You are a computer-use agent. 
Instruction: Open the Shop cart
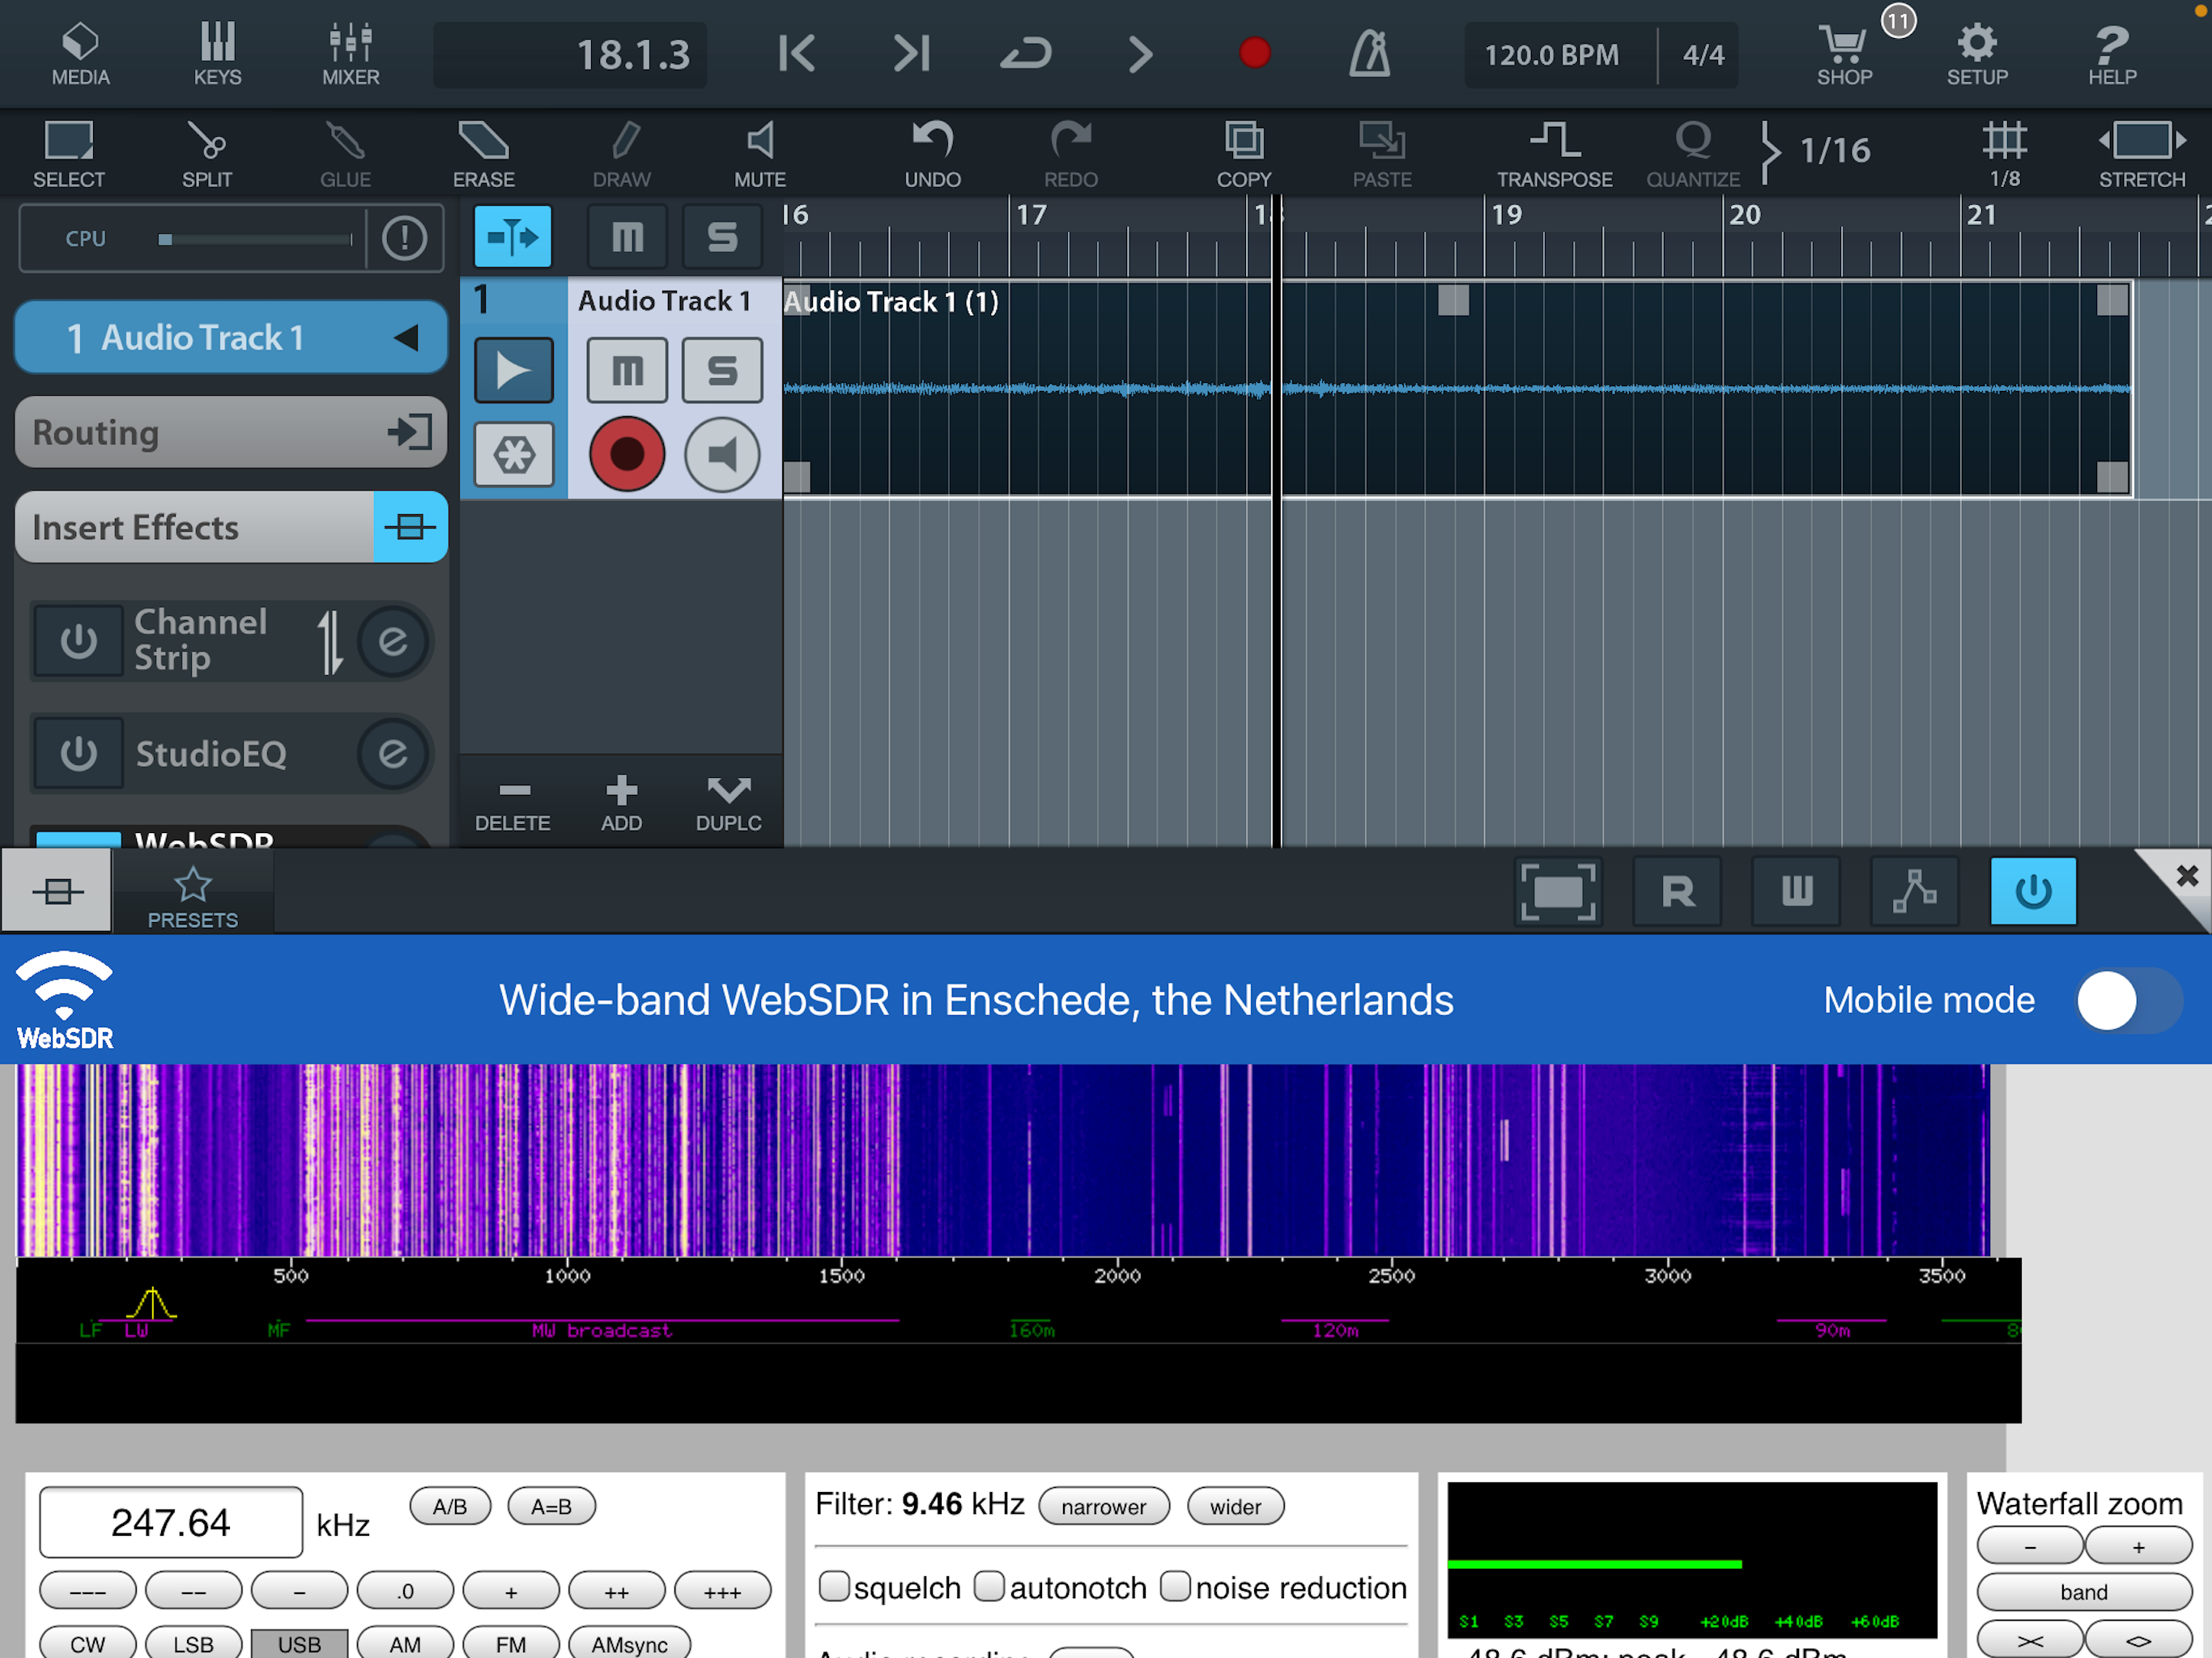[x=1843, y=53]
